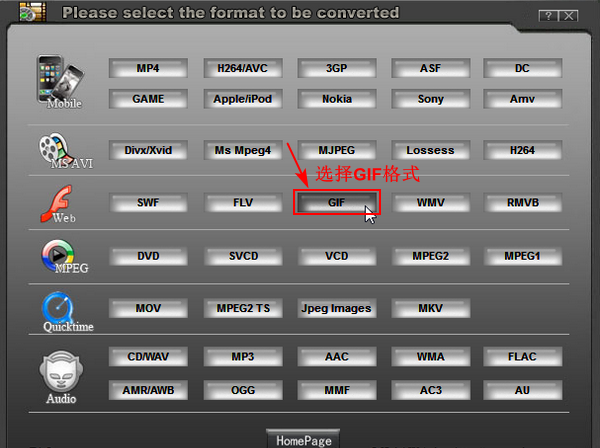Pick the Sony device format
Image resolution: width=600 pixels, height=448 pixels.
pos(430,99)
